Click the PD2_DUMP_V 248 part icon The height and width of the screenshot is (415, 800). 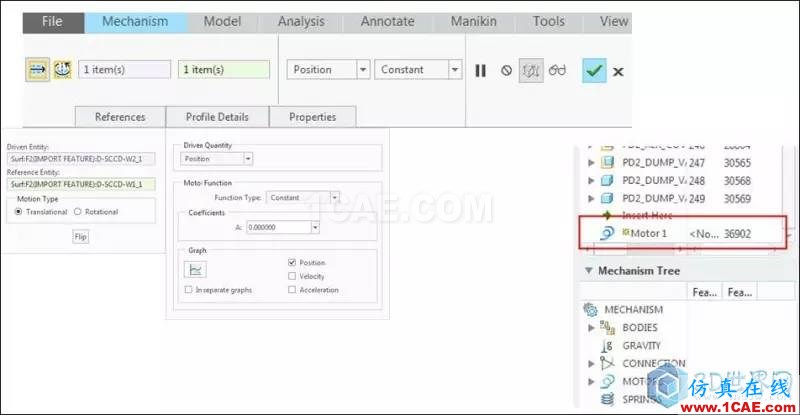click(x=607, y=180)
